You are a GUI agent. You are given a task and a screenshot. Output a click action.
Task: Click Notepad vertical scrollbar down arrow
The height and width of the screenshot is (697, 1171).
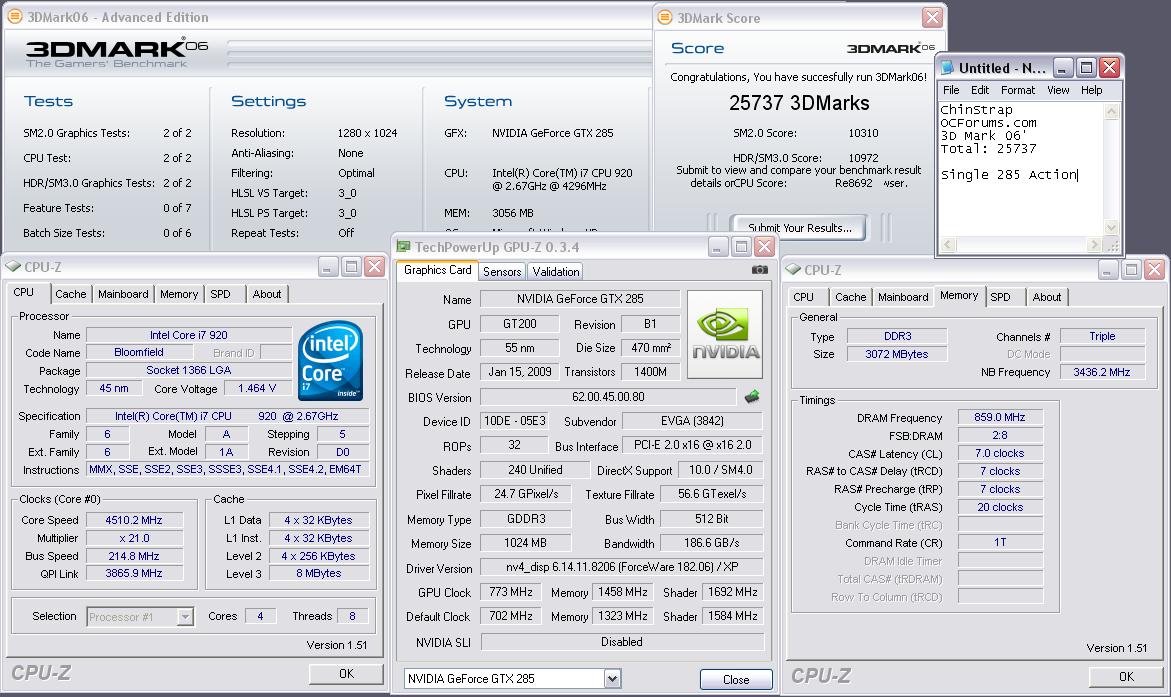1111,228
